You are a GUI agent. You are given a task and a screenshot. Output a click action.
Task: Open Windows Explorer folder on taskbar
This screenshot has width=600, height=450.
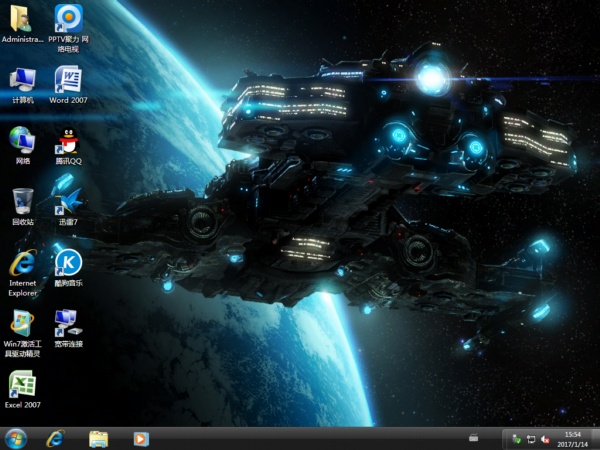(98, 439)
